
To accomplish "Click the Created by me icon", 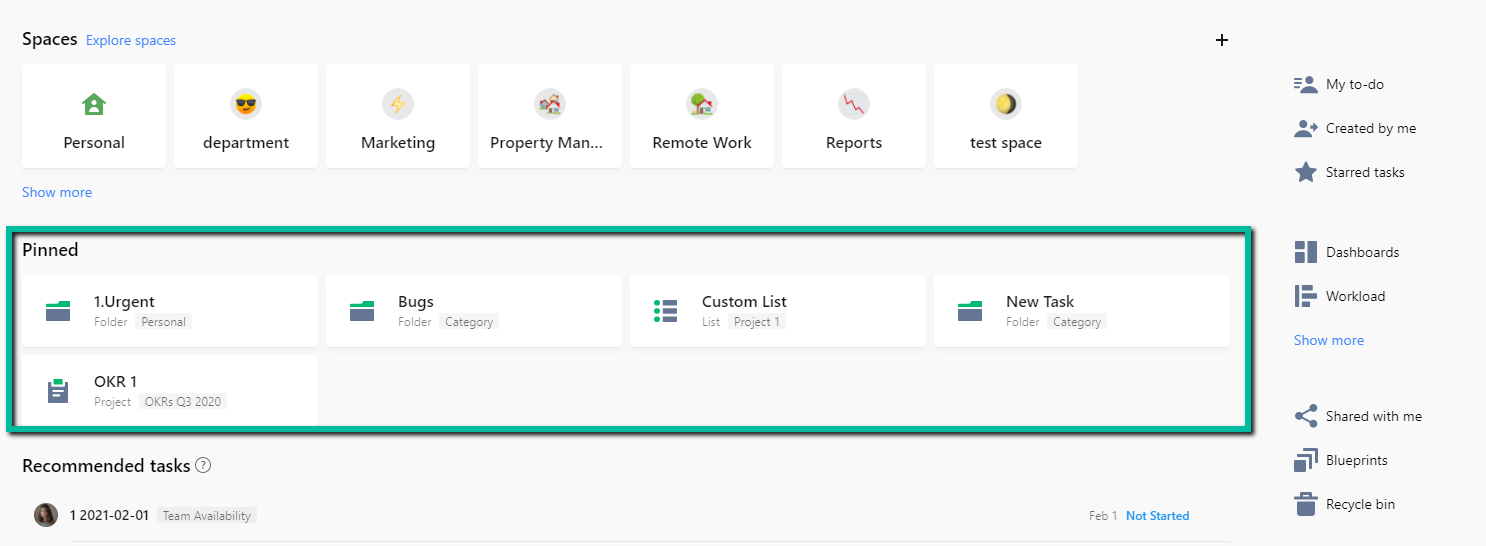I will point(1305,128).
